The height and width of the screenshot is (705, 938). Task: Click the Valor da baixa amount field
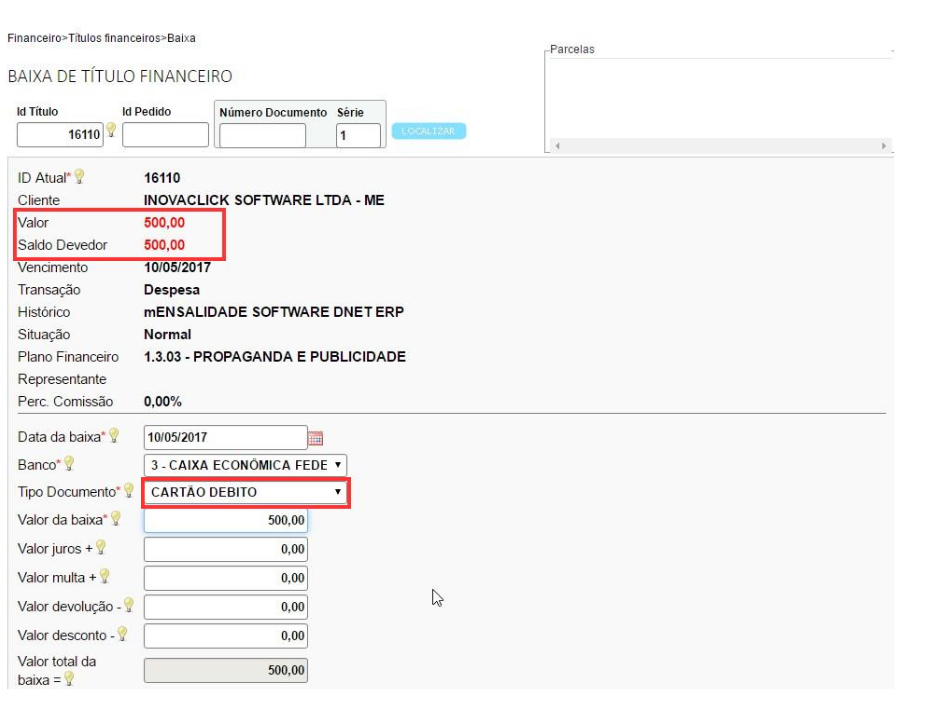[226, 520]
